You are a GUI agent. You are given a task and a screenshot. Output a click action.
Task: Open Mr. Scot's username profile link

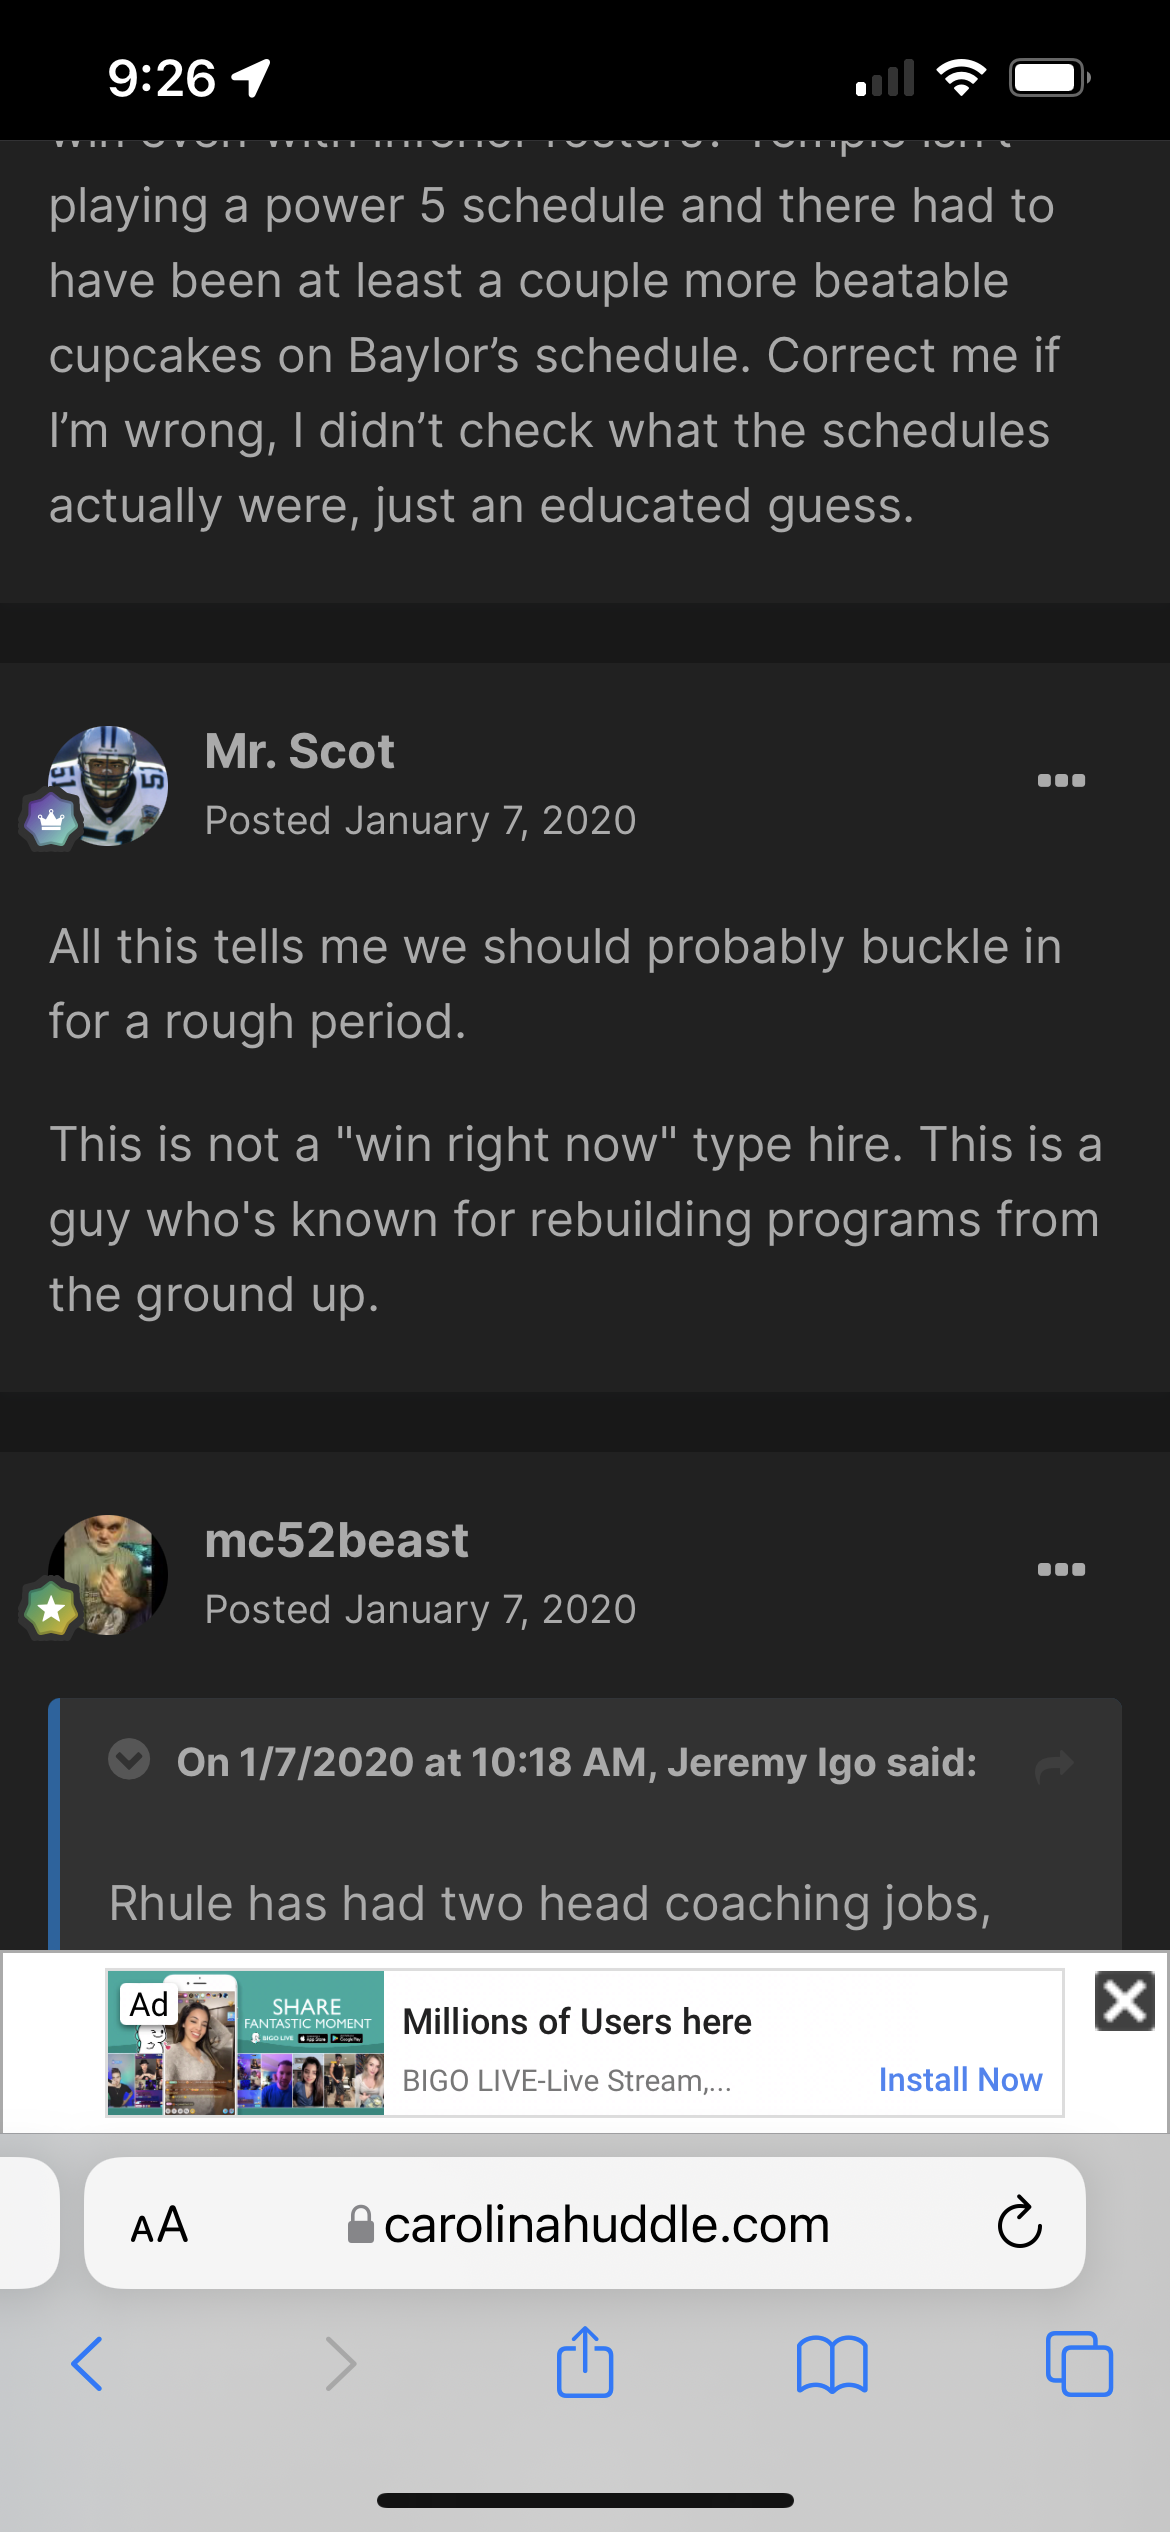(300, 751)
